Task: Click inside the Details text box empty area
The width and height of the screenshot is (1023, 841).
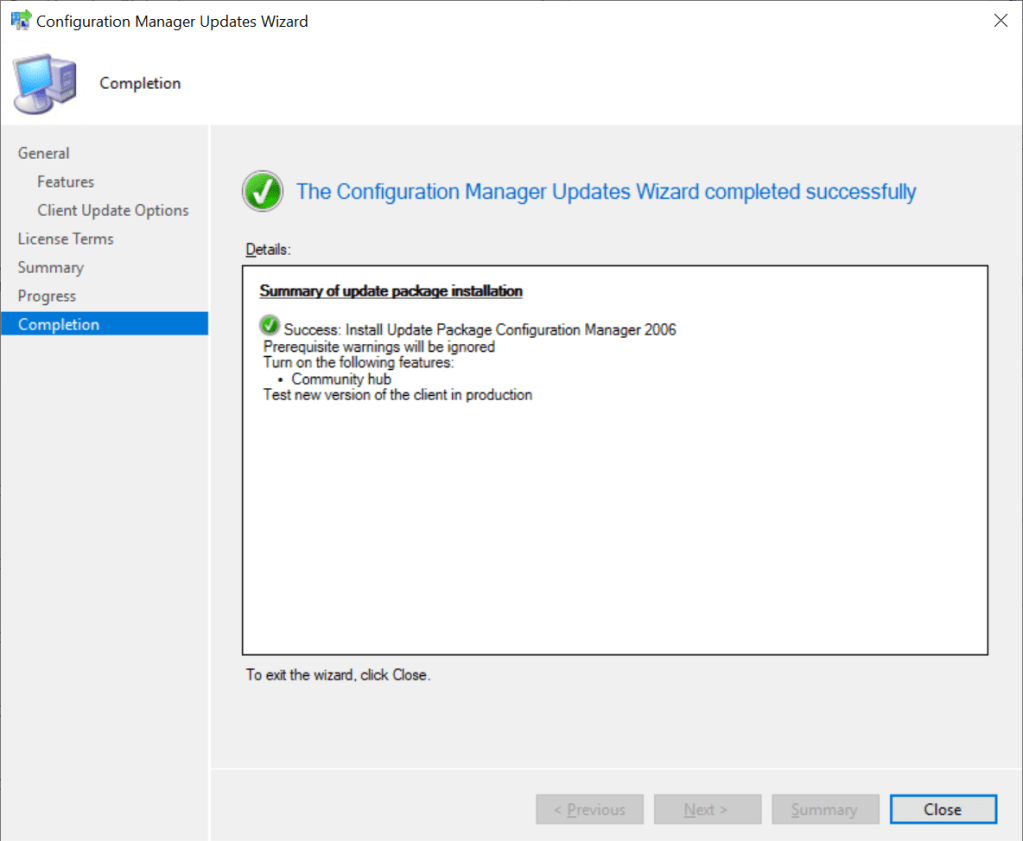Action: (x=614, y=530)
